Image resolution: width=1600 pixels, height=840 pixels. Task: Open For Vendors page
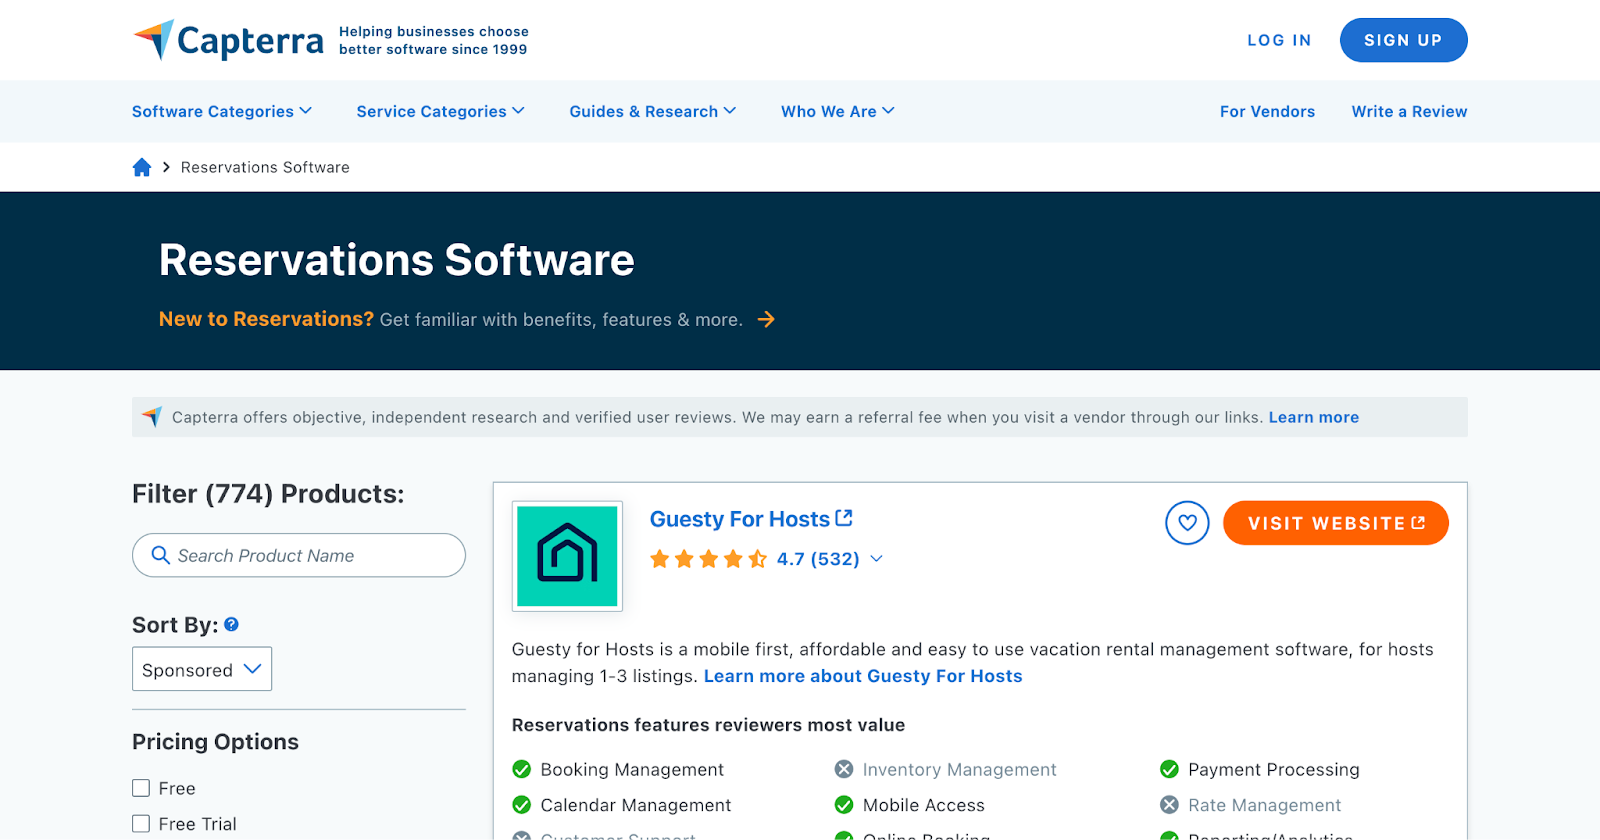[x=1267, y=111]
